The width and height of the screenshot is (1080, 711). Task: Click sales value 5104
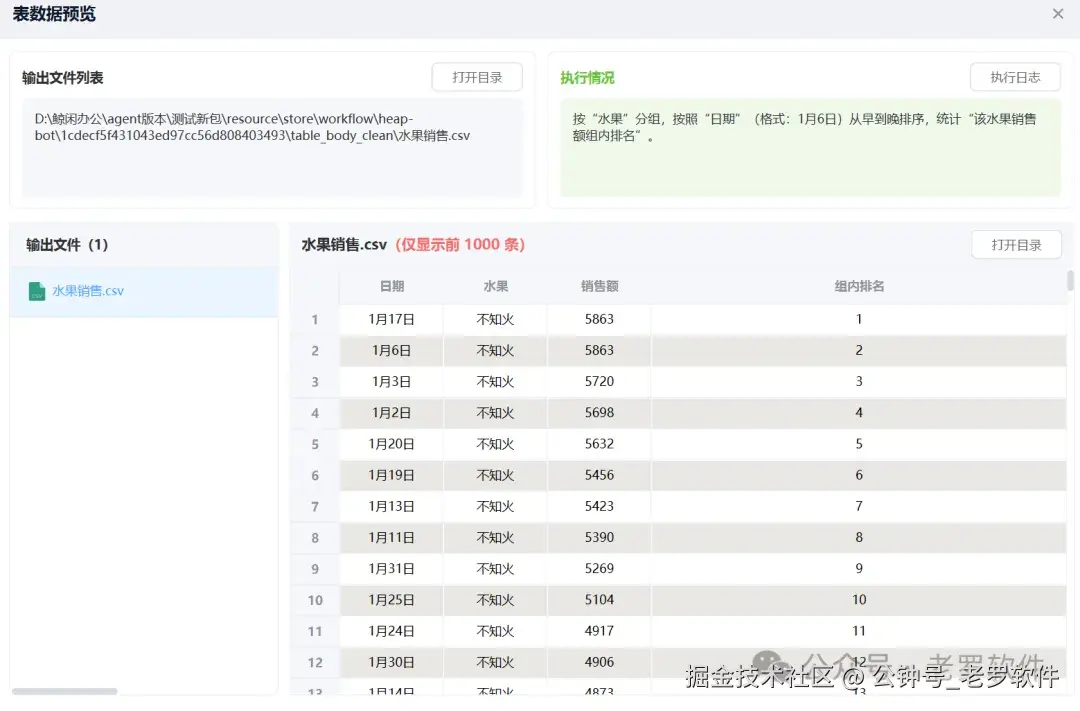pyautogui.click(x=599, y=600)
